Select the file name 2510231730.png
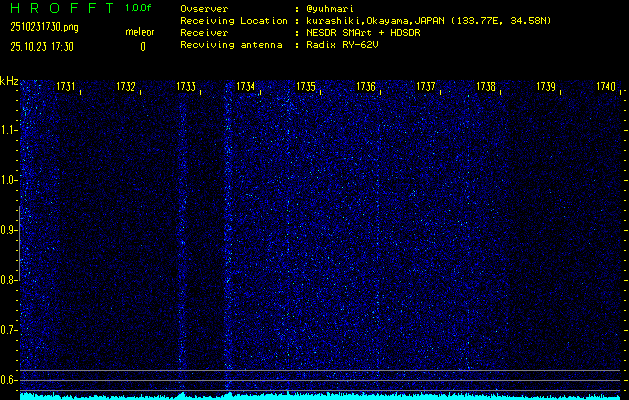Screen dimensions: 629x400 tap(44, 27)
